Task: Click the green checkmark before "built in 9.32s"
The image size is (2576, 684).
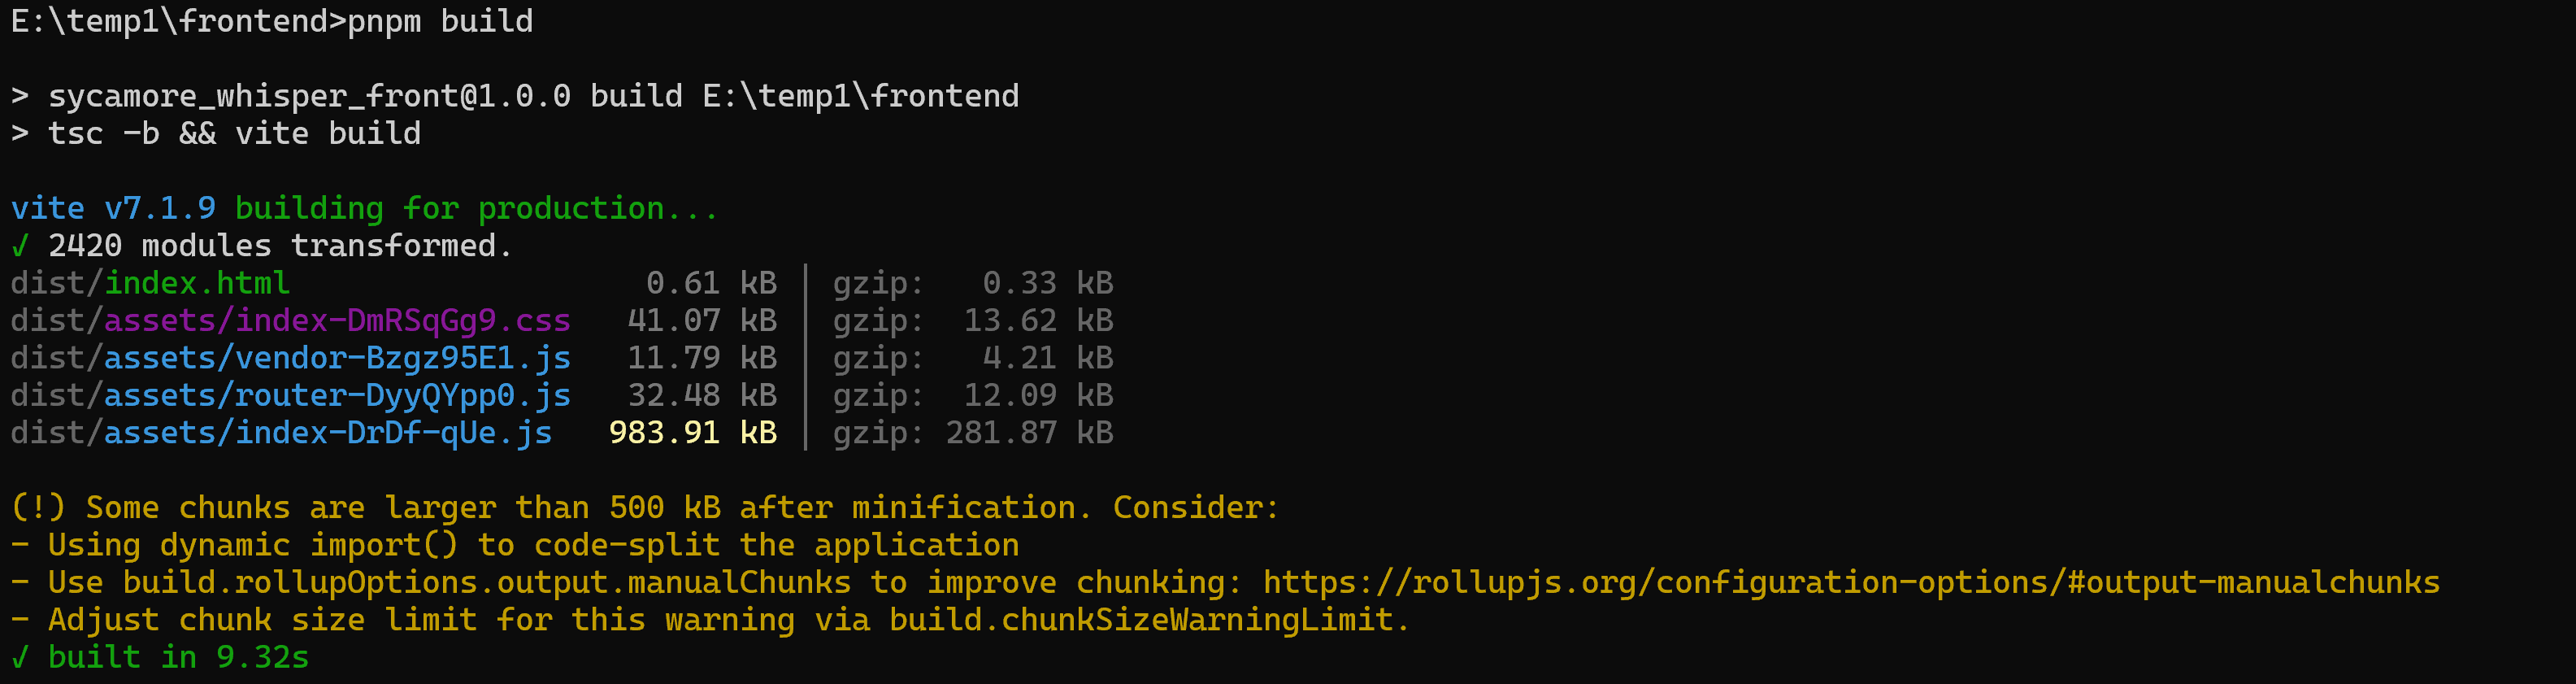Action: [19, 658]
